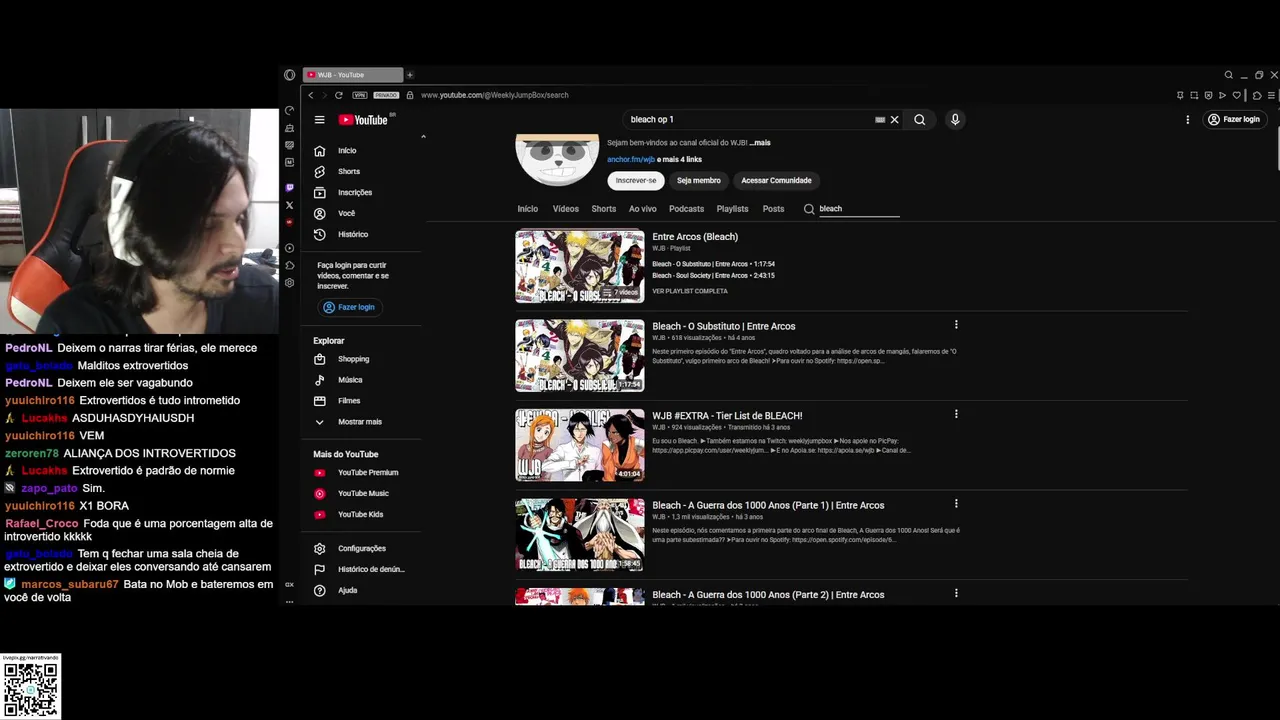Viewport: 1280px width, 720px height.
Task: Click the site lock icon in address bar
Action: tap(410, 95)
